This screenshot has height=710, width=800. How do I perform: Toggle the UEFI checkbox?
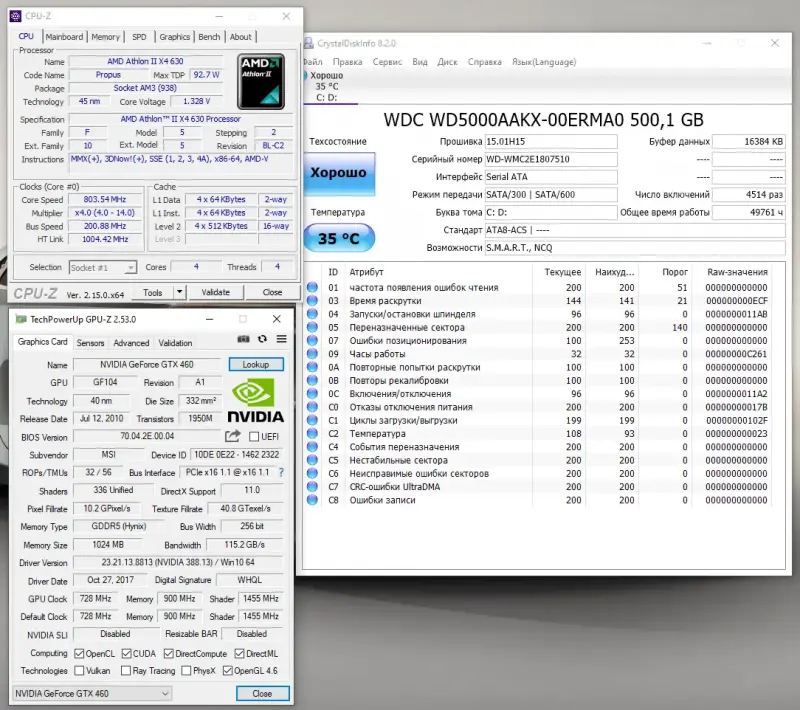coord(254,437)
